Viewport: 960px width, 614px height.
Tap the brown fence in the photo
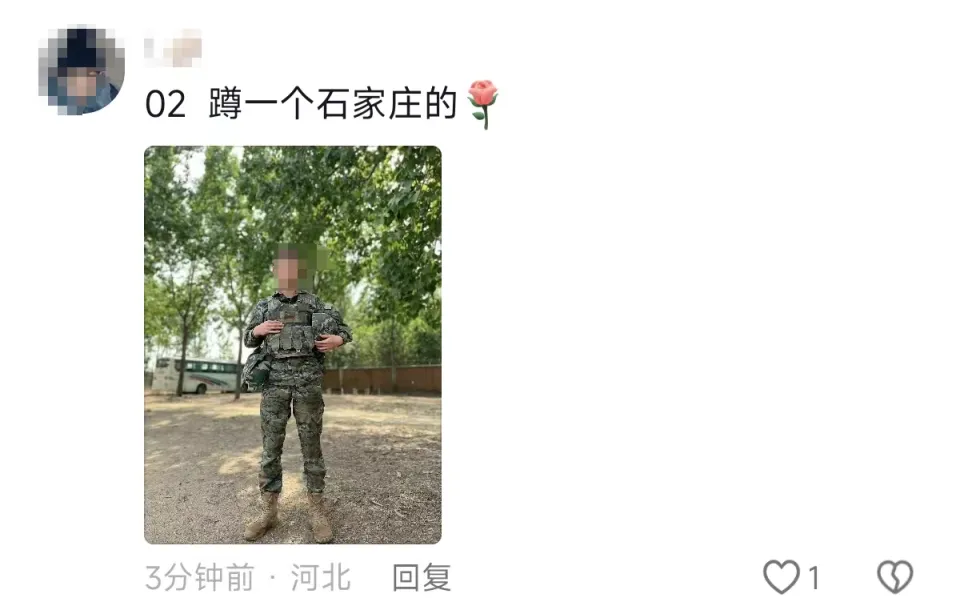(381, 380)
